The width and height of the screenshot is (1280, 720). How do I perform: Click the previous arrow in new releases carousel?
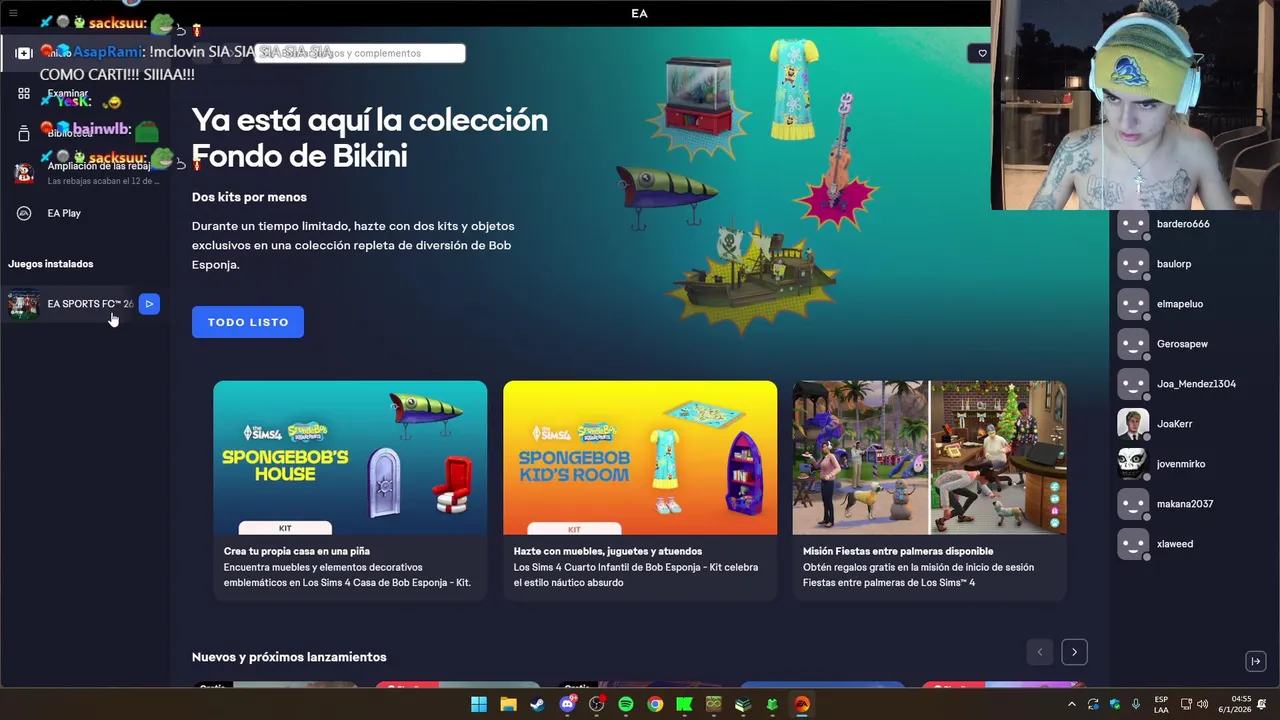coord(1040,652)
